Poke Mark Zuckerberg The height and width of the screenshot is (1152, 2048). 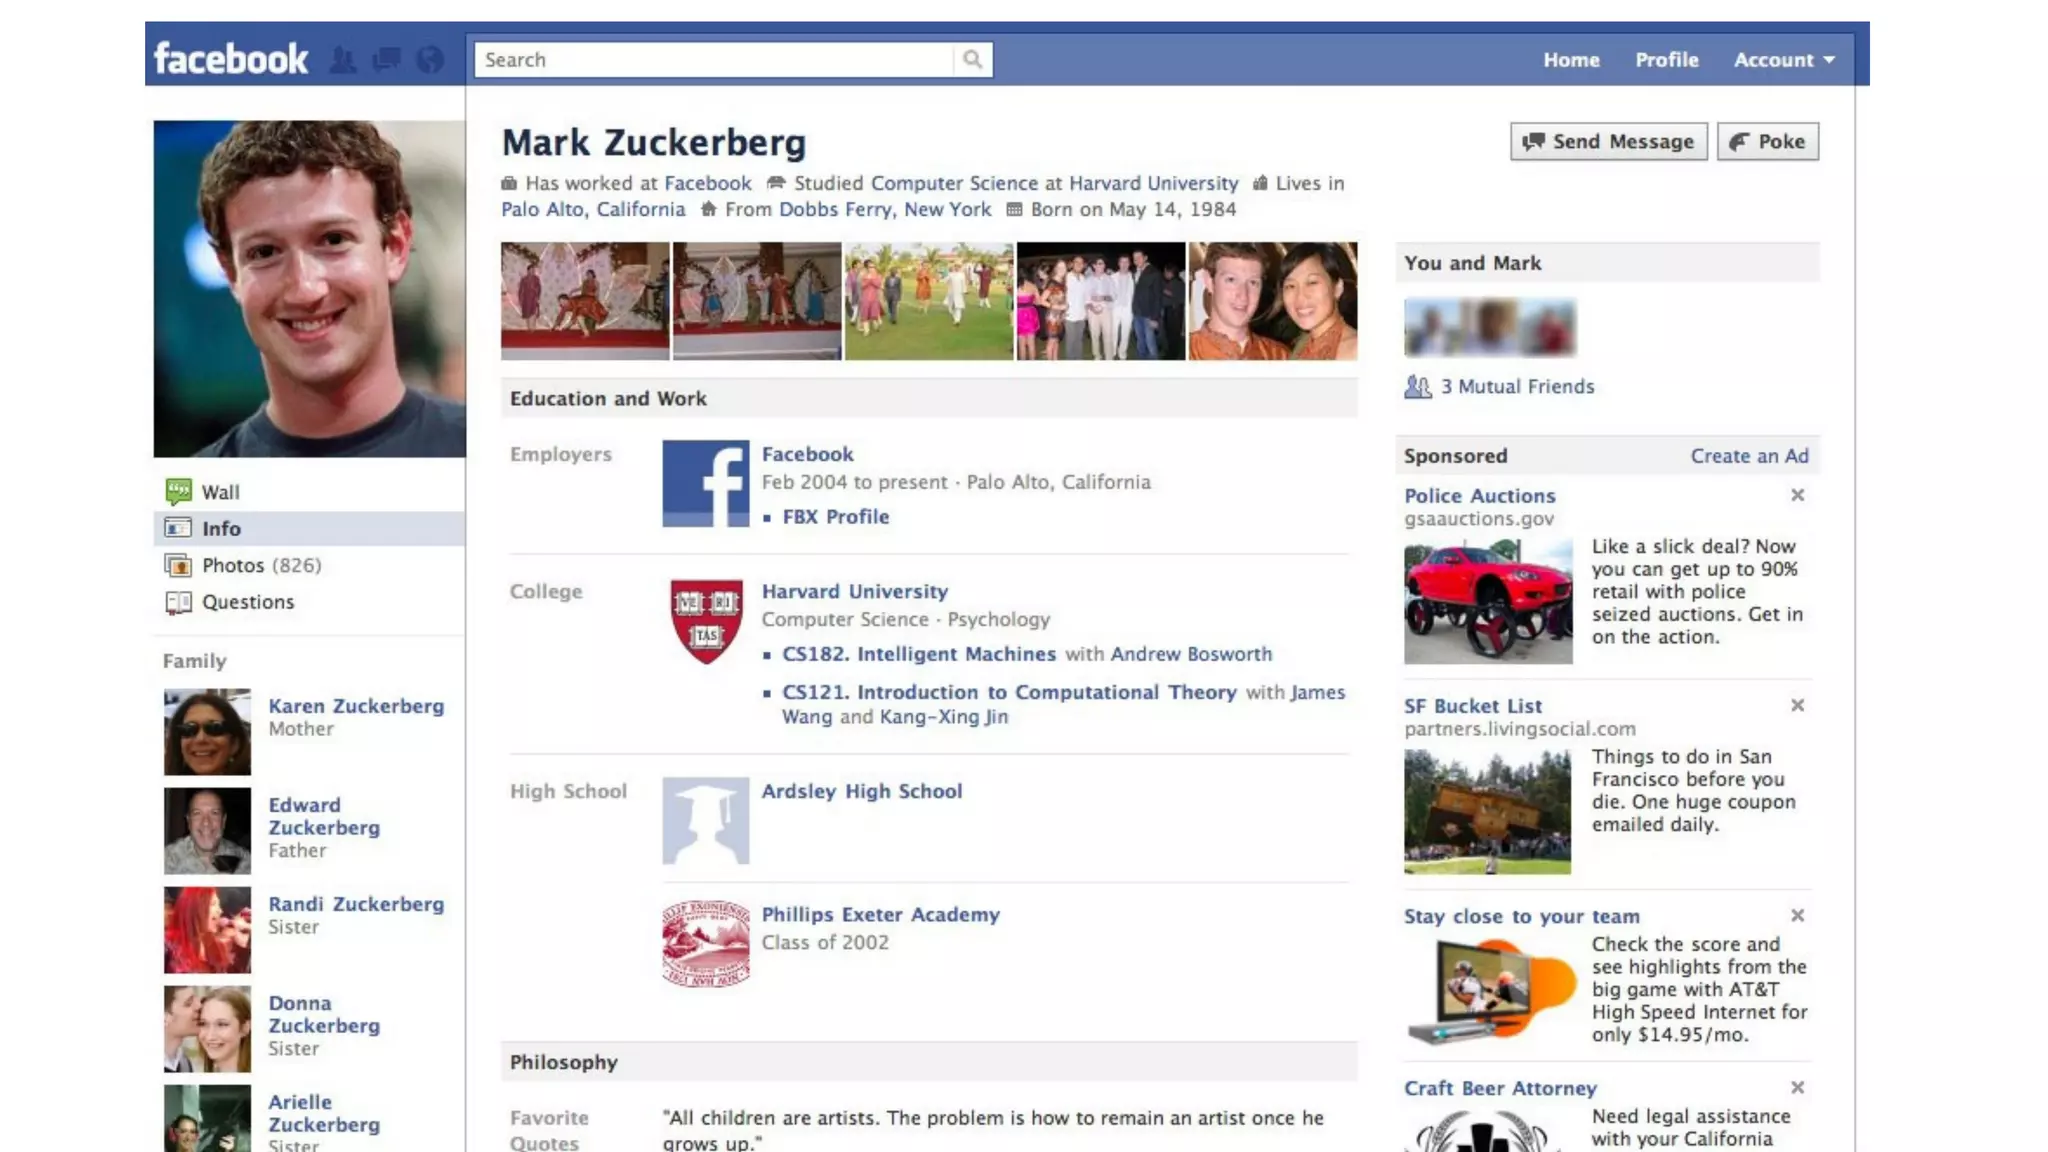1768,142
